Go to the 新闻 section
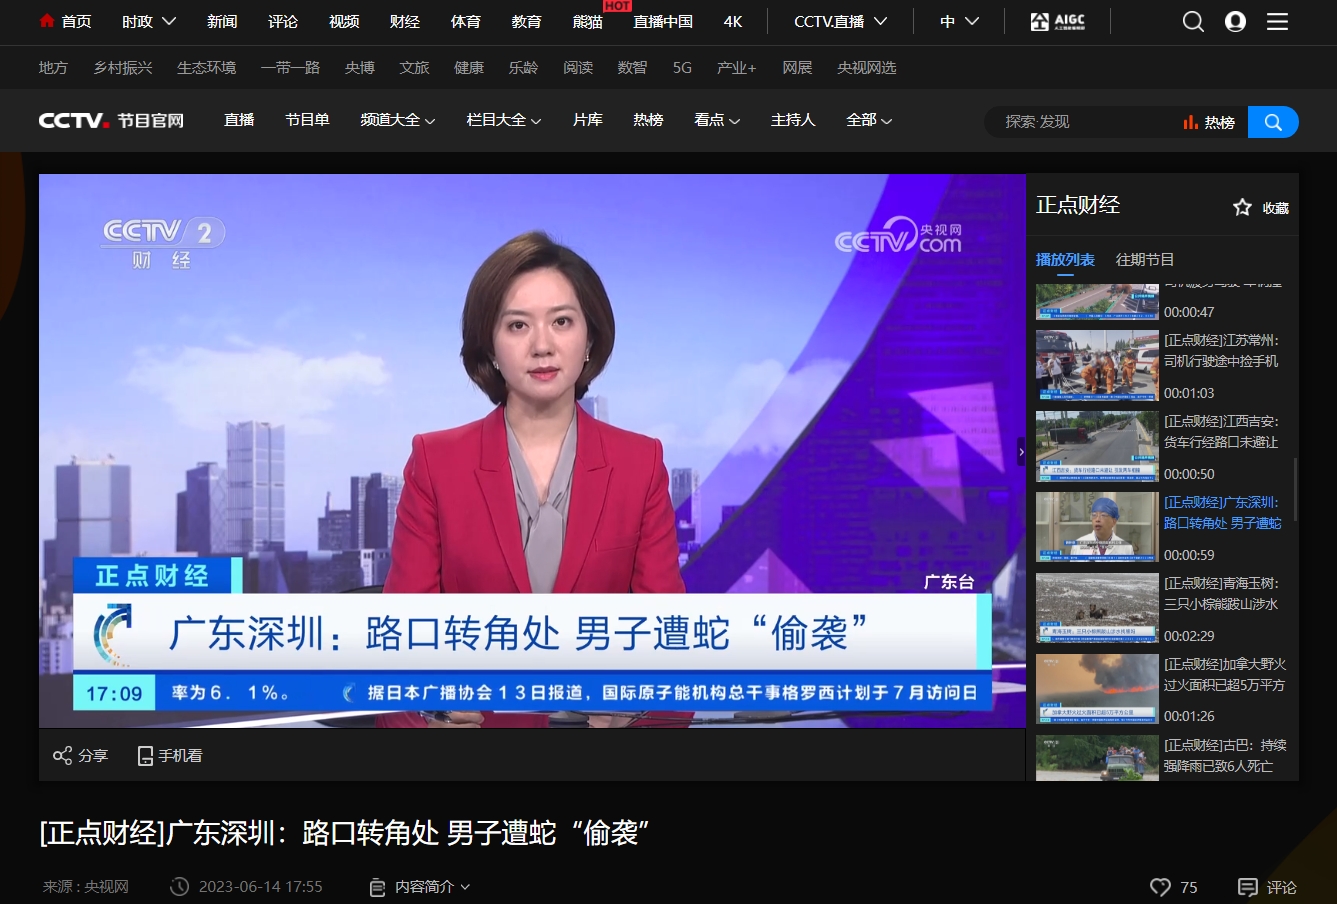 (222, 21)
